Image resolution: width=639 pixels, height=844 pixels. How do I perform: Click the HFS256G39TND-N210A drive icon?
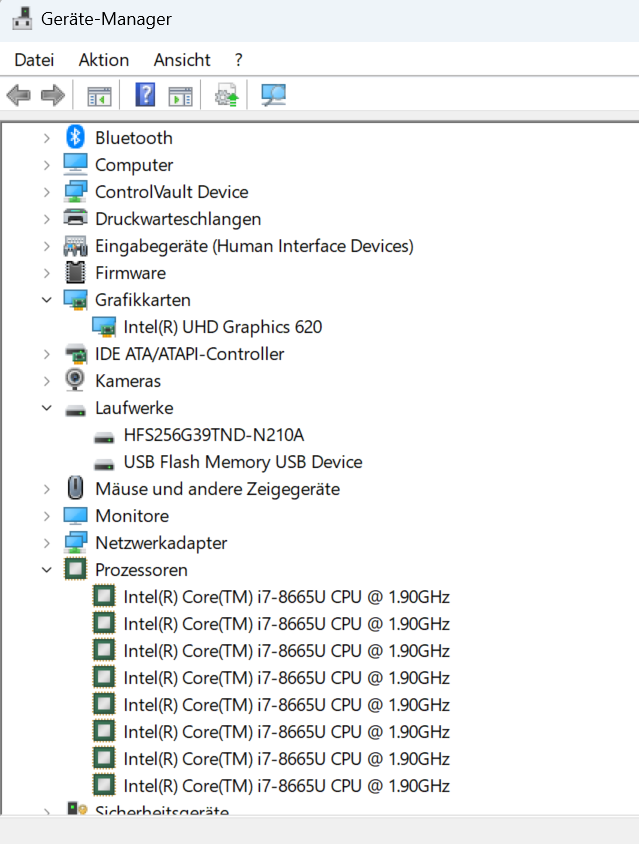104,438
